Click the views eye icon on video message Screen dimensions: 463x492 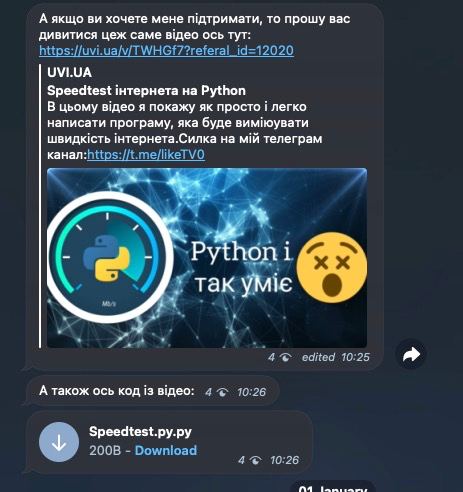(x=285, y=358)
